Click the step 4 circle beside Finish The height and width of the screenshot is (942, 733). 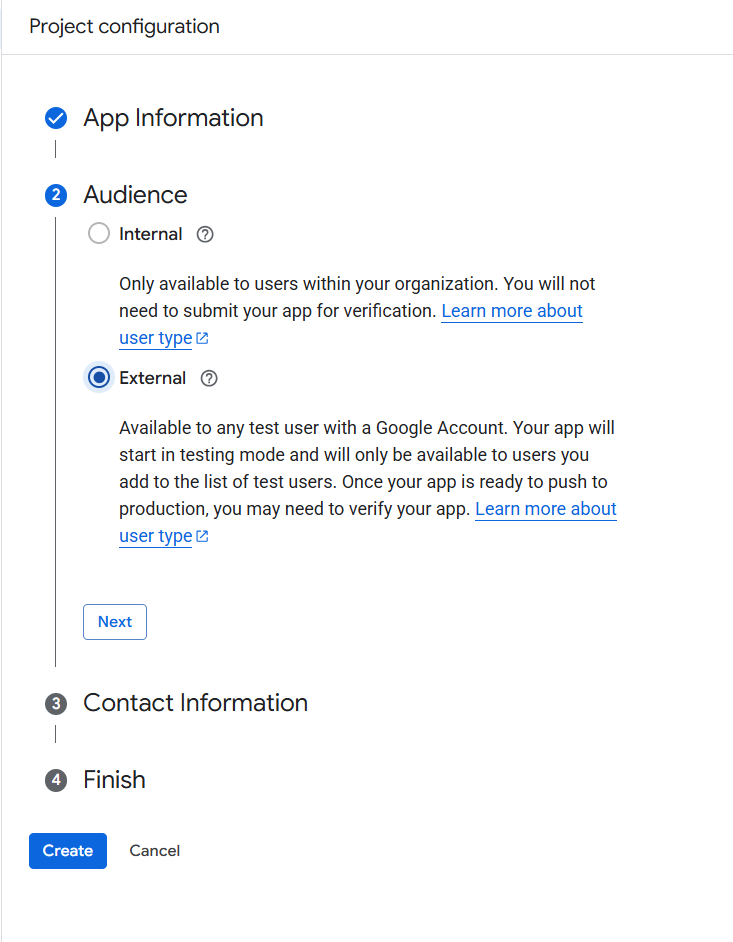pyautogui.click(x=56, y=780)
